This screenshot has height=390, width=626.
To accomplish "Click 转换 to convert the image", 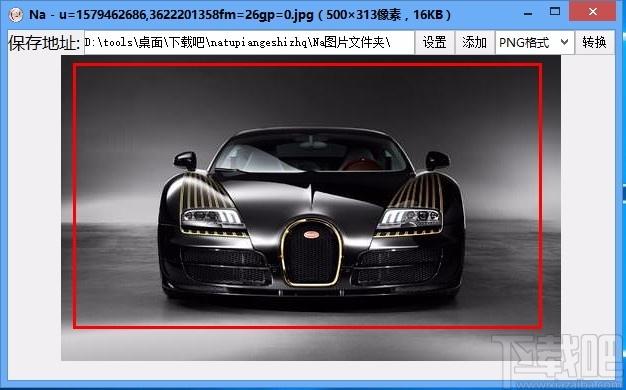I will tap(594, 42).
